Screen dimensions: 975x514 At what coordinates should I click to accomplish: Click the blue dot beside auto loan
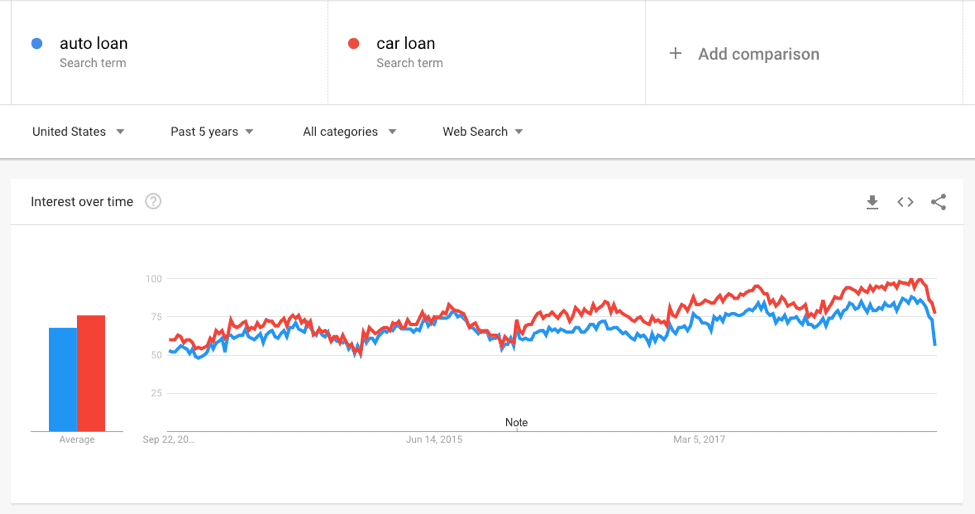tap(37, 44)
